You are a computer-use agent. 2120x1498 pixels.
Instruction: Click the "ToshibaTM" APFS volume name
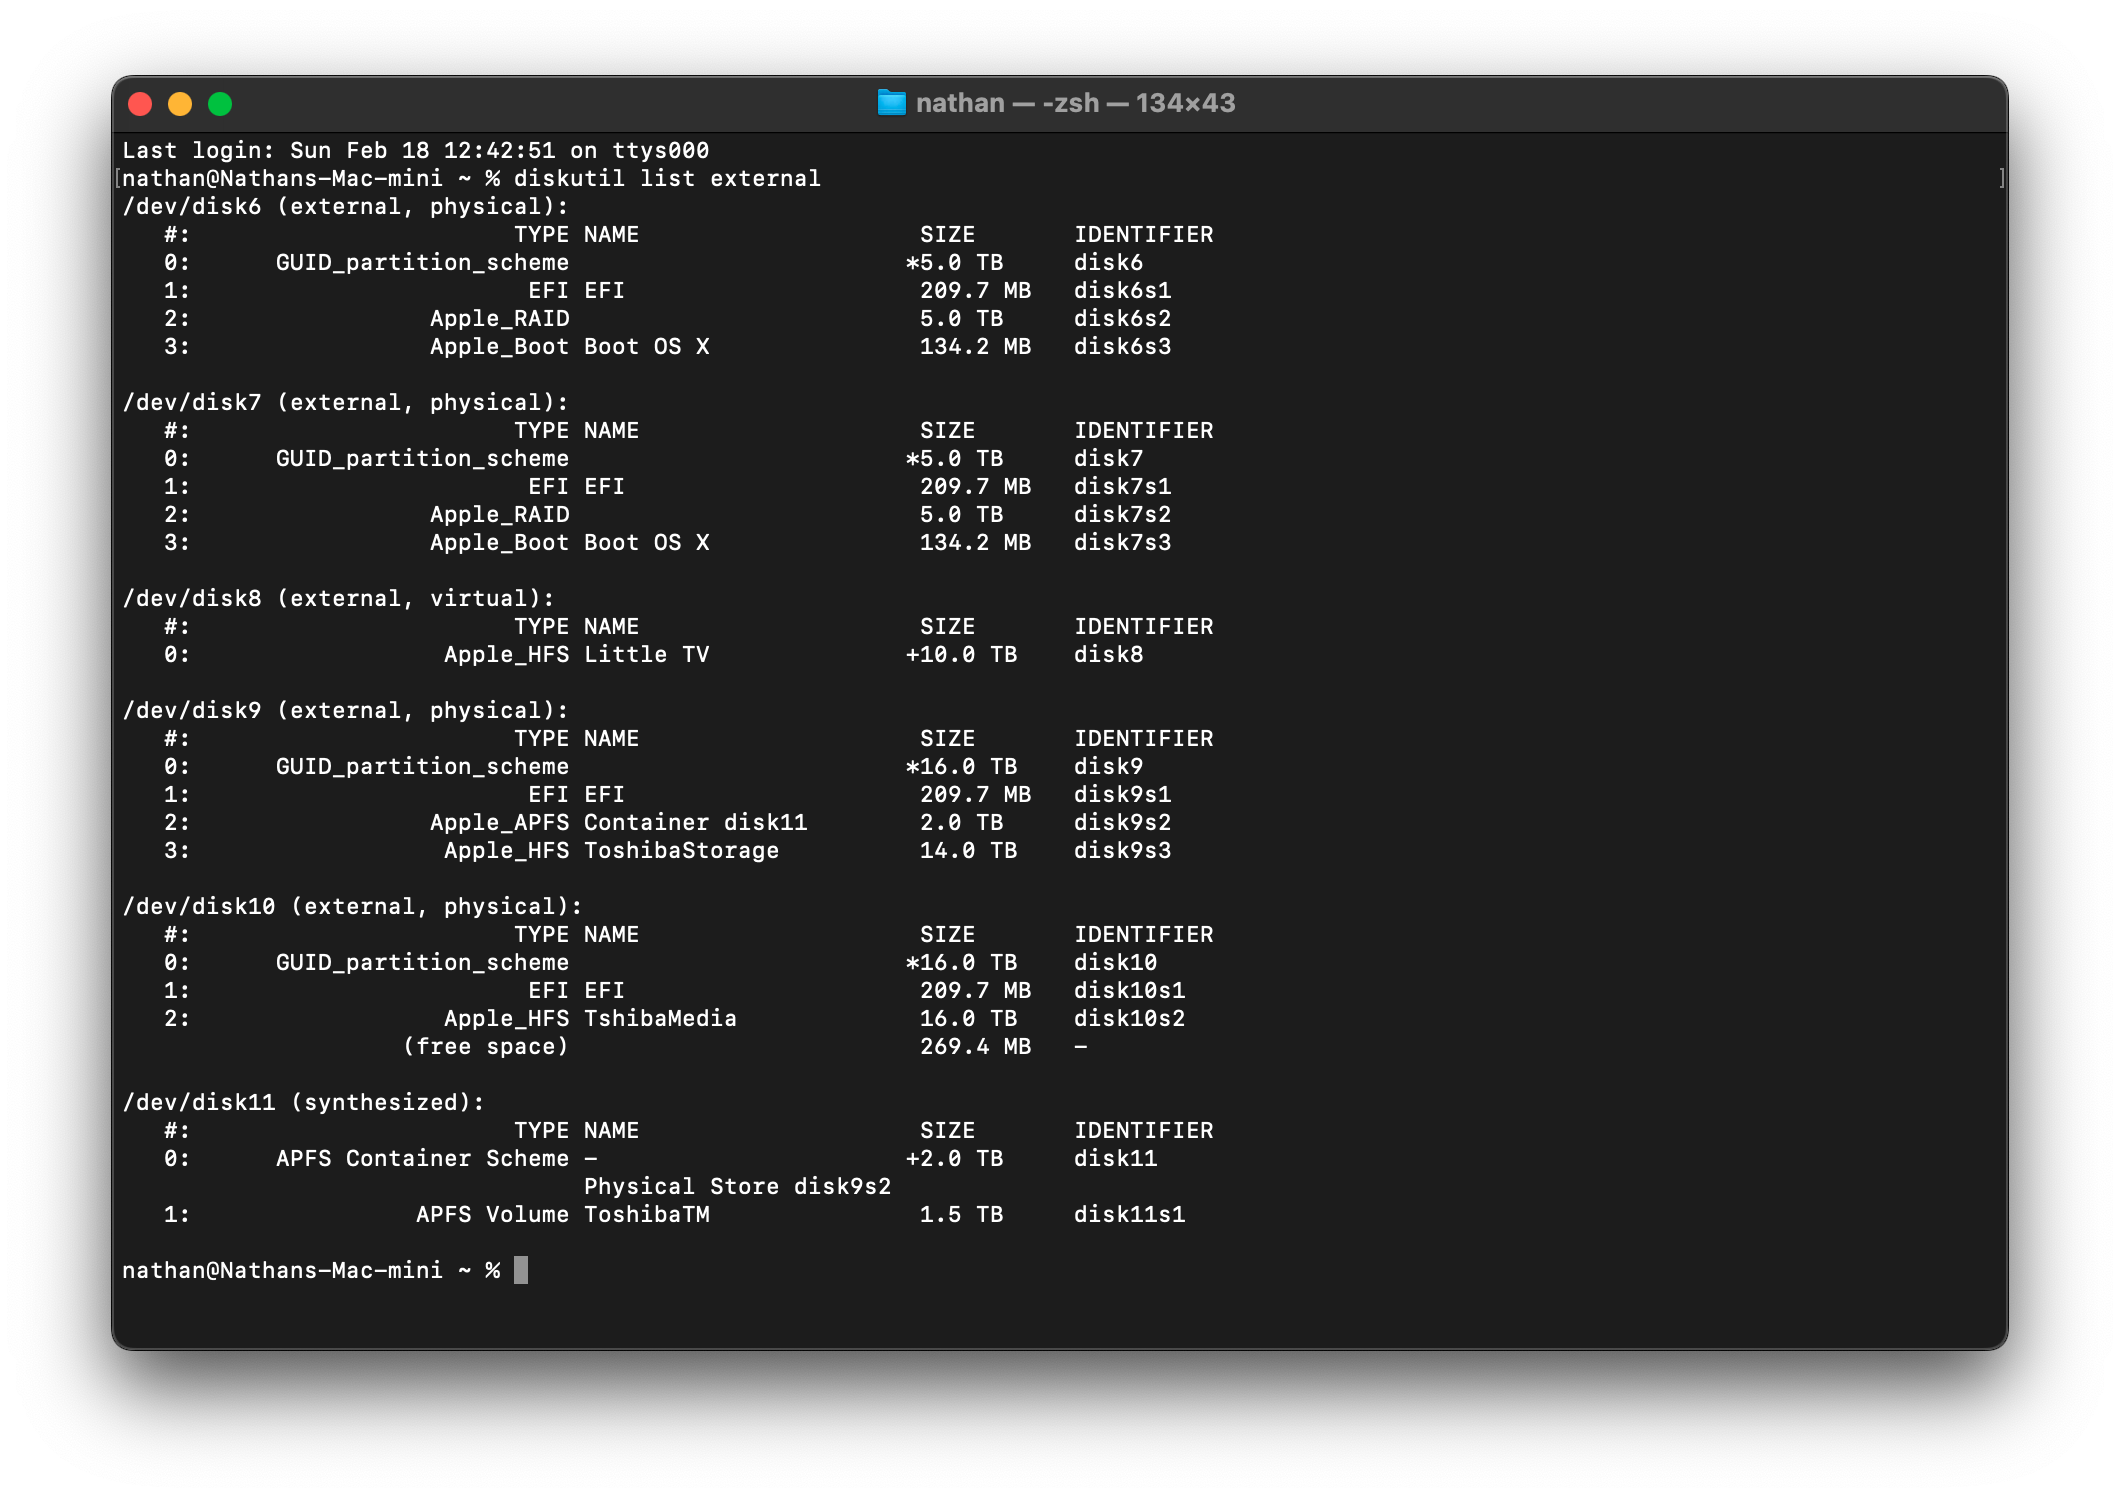point(646,1214)
